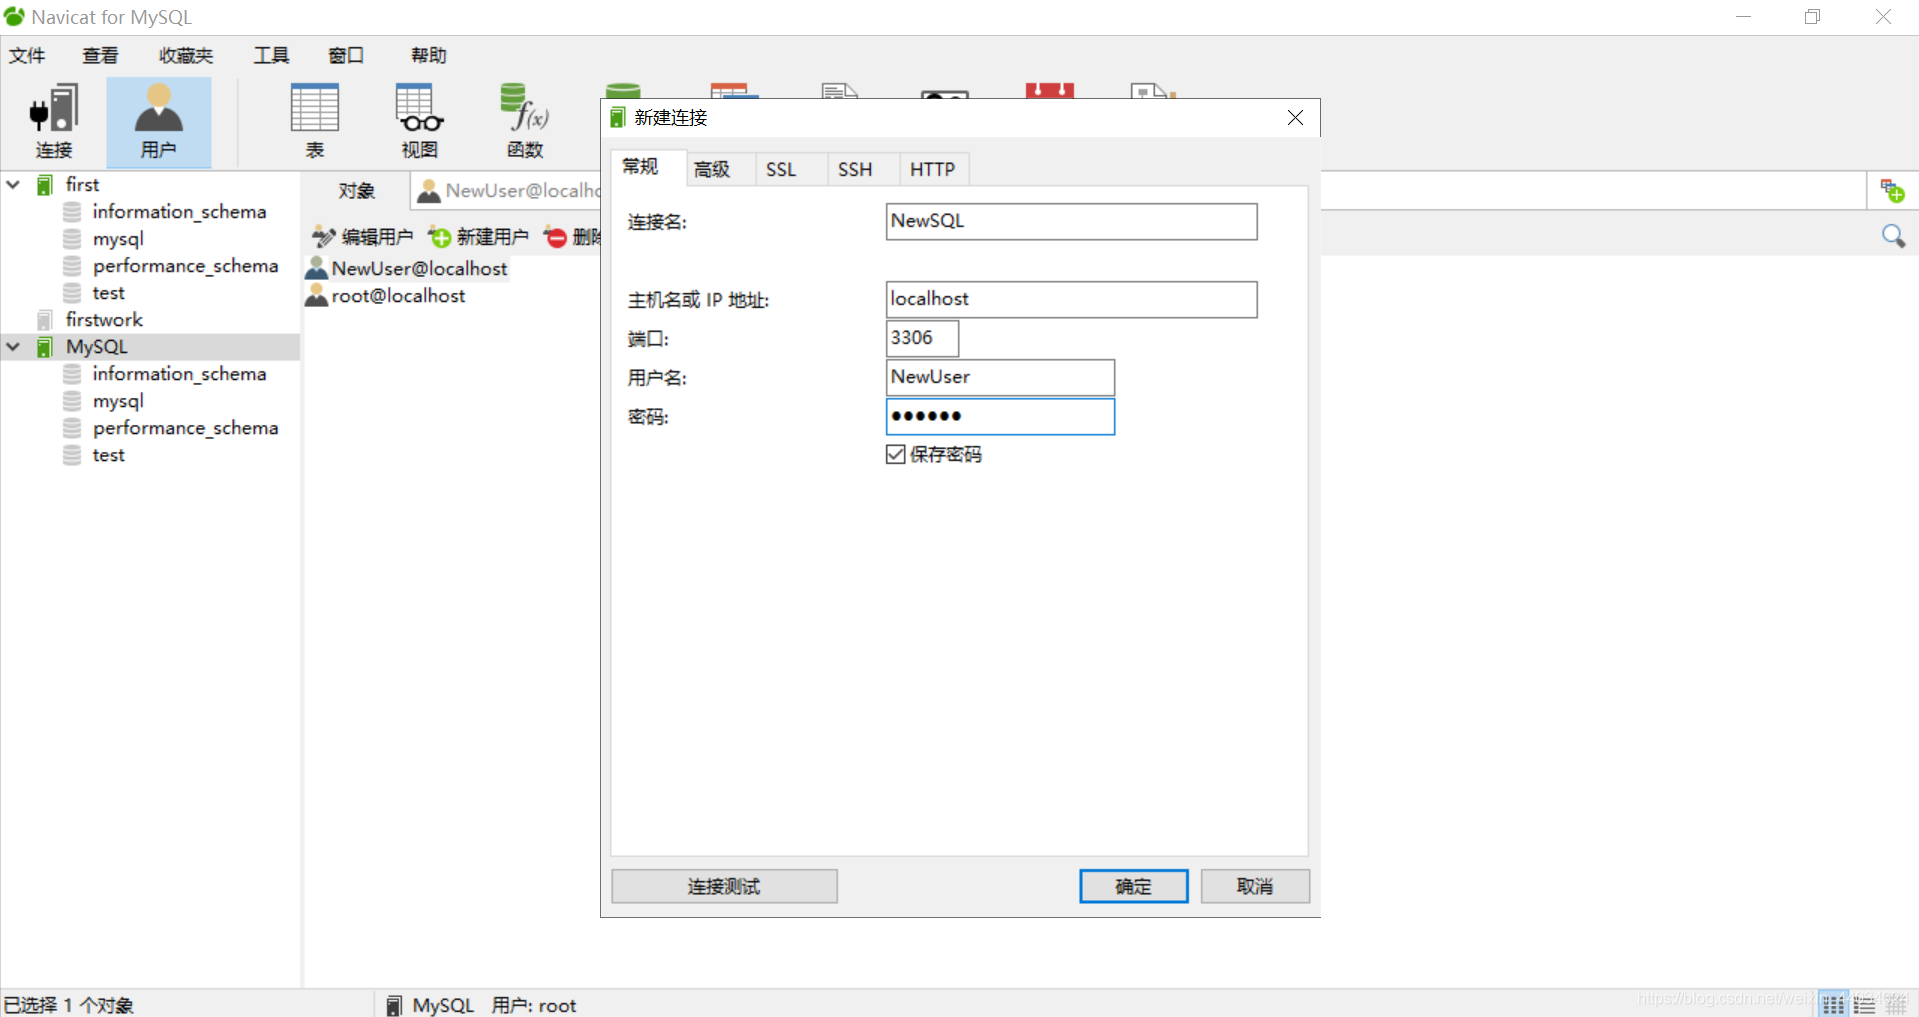Click the 连接测试 test connection button

[x=724, y=886]
